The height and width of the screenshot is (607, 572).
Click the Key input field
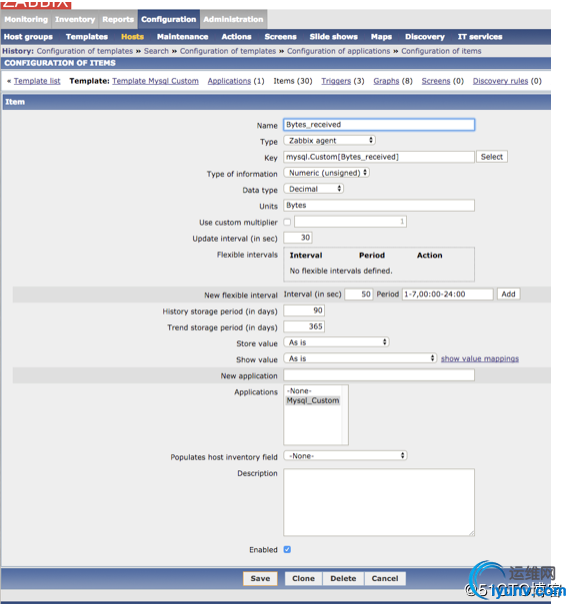tap(378, 157)
